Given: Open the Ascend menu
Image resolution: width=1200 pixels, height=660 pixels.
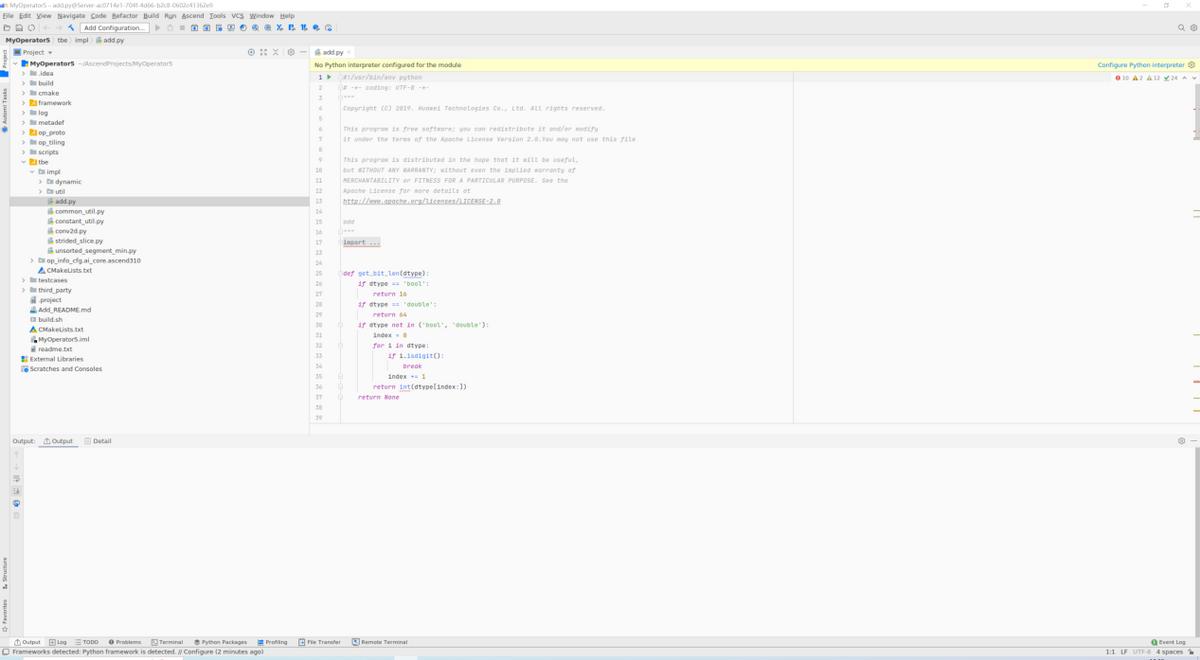Looking at the screenshot, I should point(192,16).
